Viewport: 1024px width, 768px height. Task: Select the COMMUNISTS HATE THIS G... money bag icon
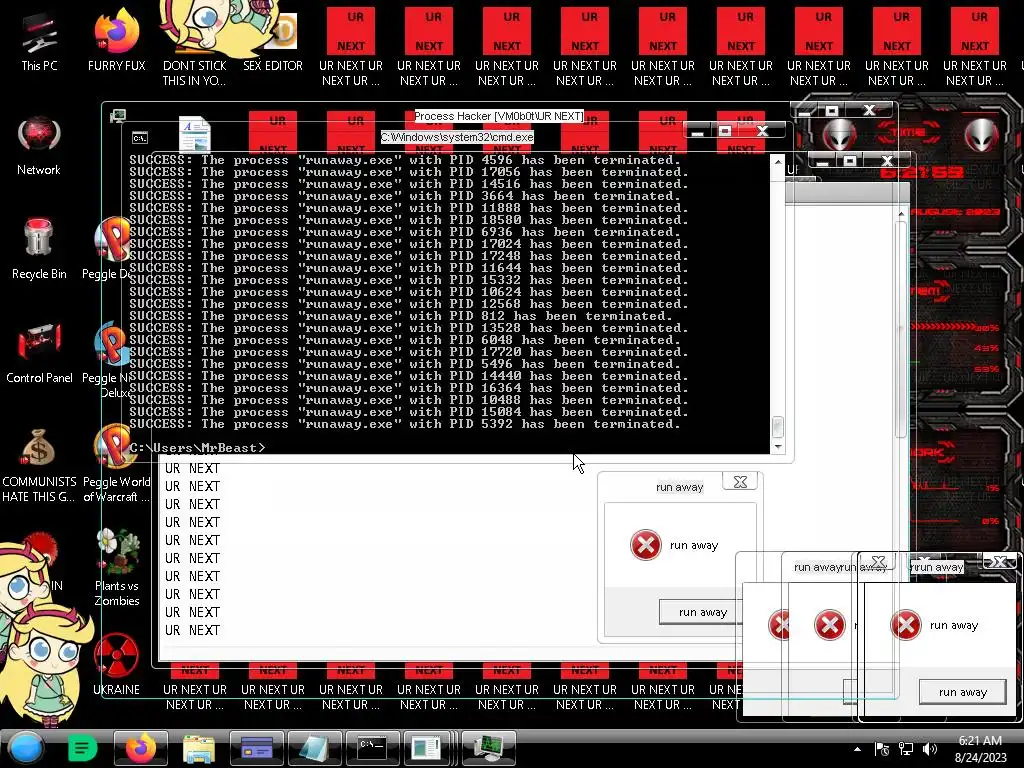tap(39, 465)
